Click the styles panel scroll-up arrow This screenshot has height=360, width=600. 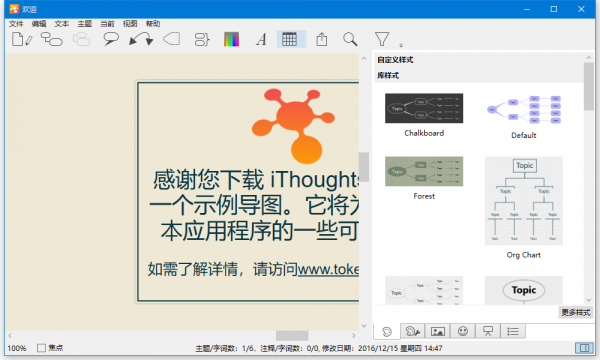pyautogui.click(x=589, y=58)
